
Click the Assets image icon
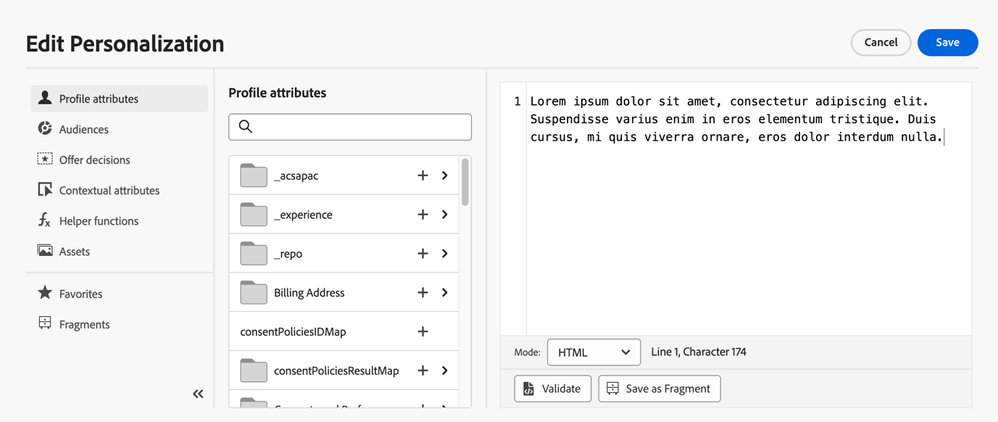click(x=44, y=251)
